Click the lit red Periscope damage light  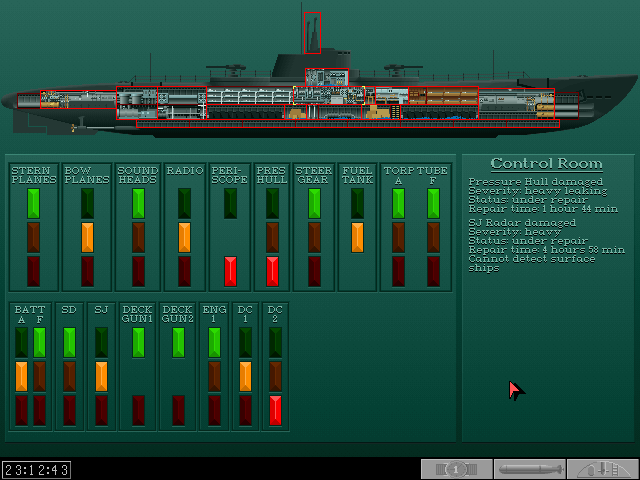click(231, 271)
